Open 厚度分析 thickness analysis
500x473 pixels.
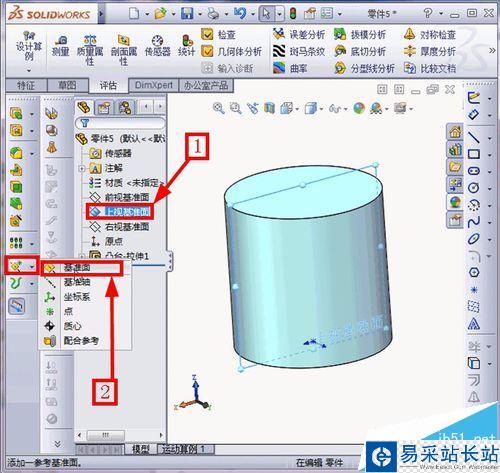[x=430, y=51]
